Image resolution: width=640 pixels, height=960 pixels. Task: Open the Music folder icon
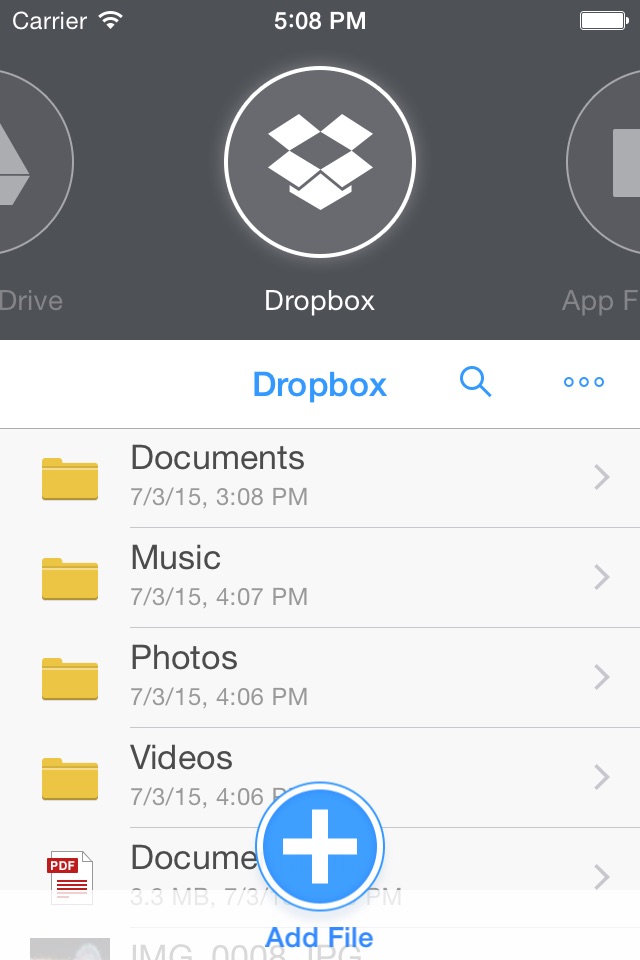[70, 578]
